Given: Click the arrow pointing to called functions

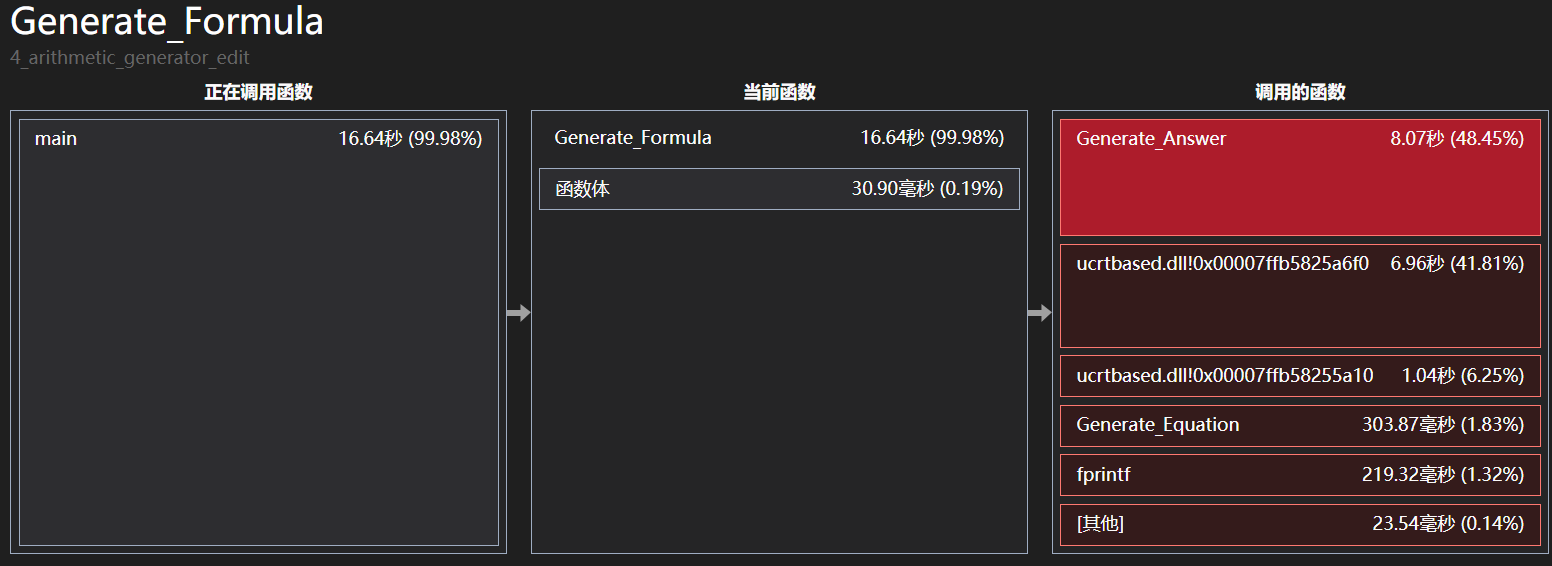Looking at the screenshot, I should [x=1039, y=314].
